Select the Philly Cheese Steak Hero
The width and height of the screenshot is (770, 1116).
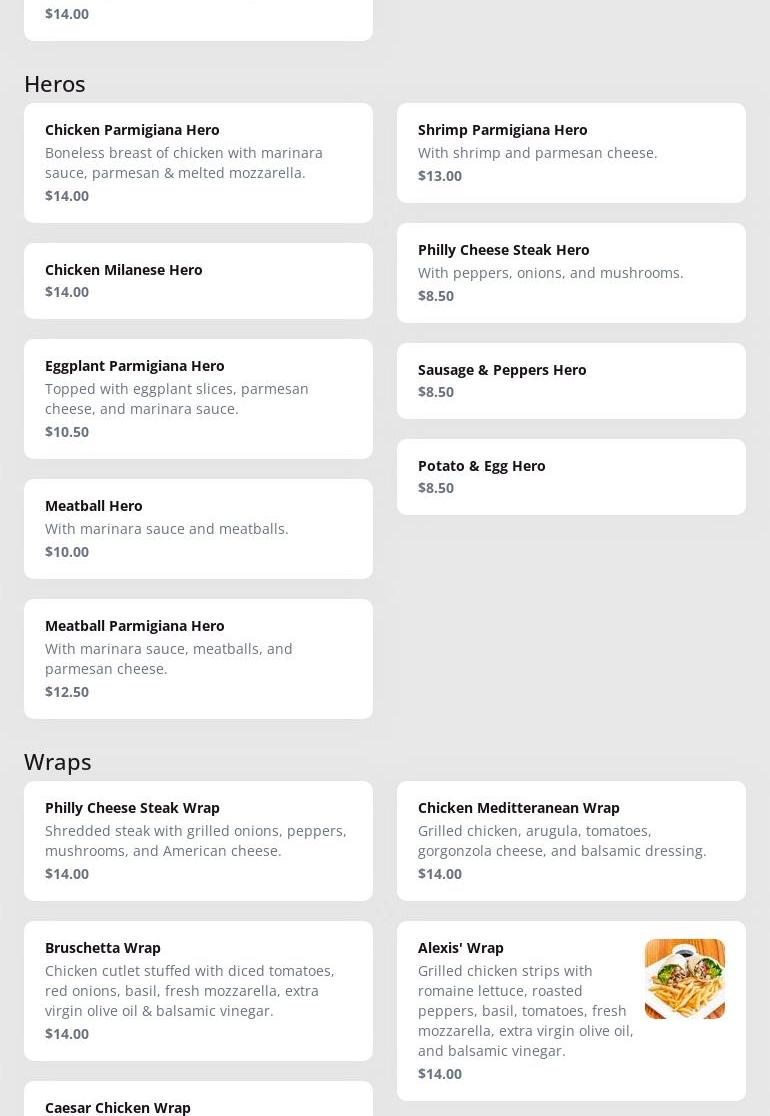(571, 272)
